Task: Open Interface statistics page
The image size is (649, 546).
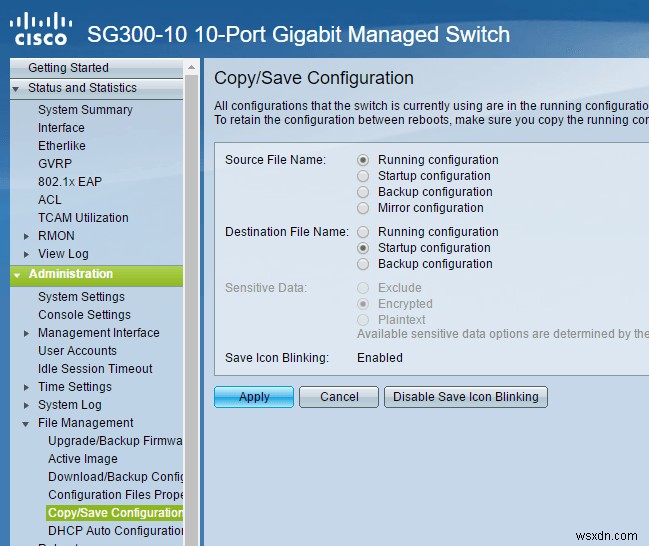Action: coord(61,128)
